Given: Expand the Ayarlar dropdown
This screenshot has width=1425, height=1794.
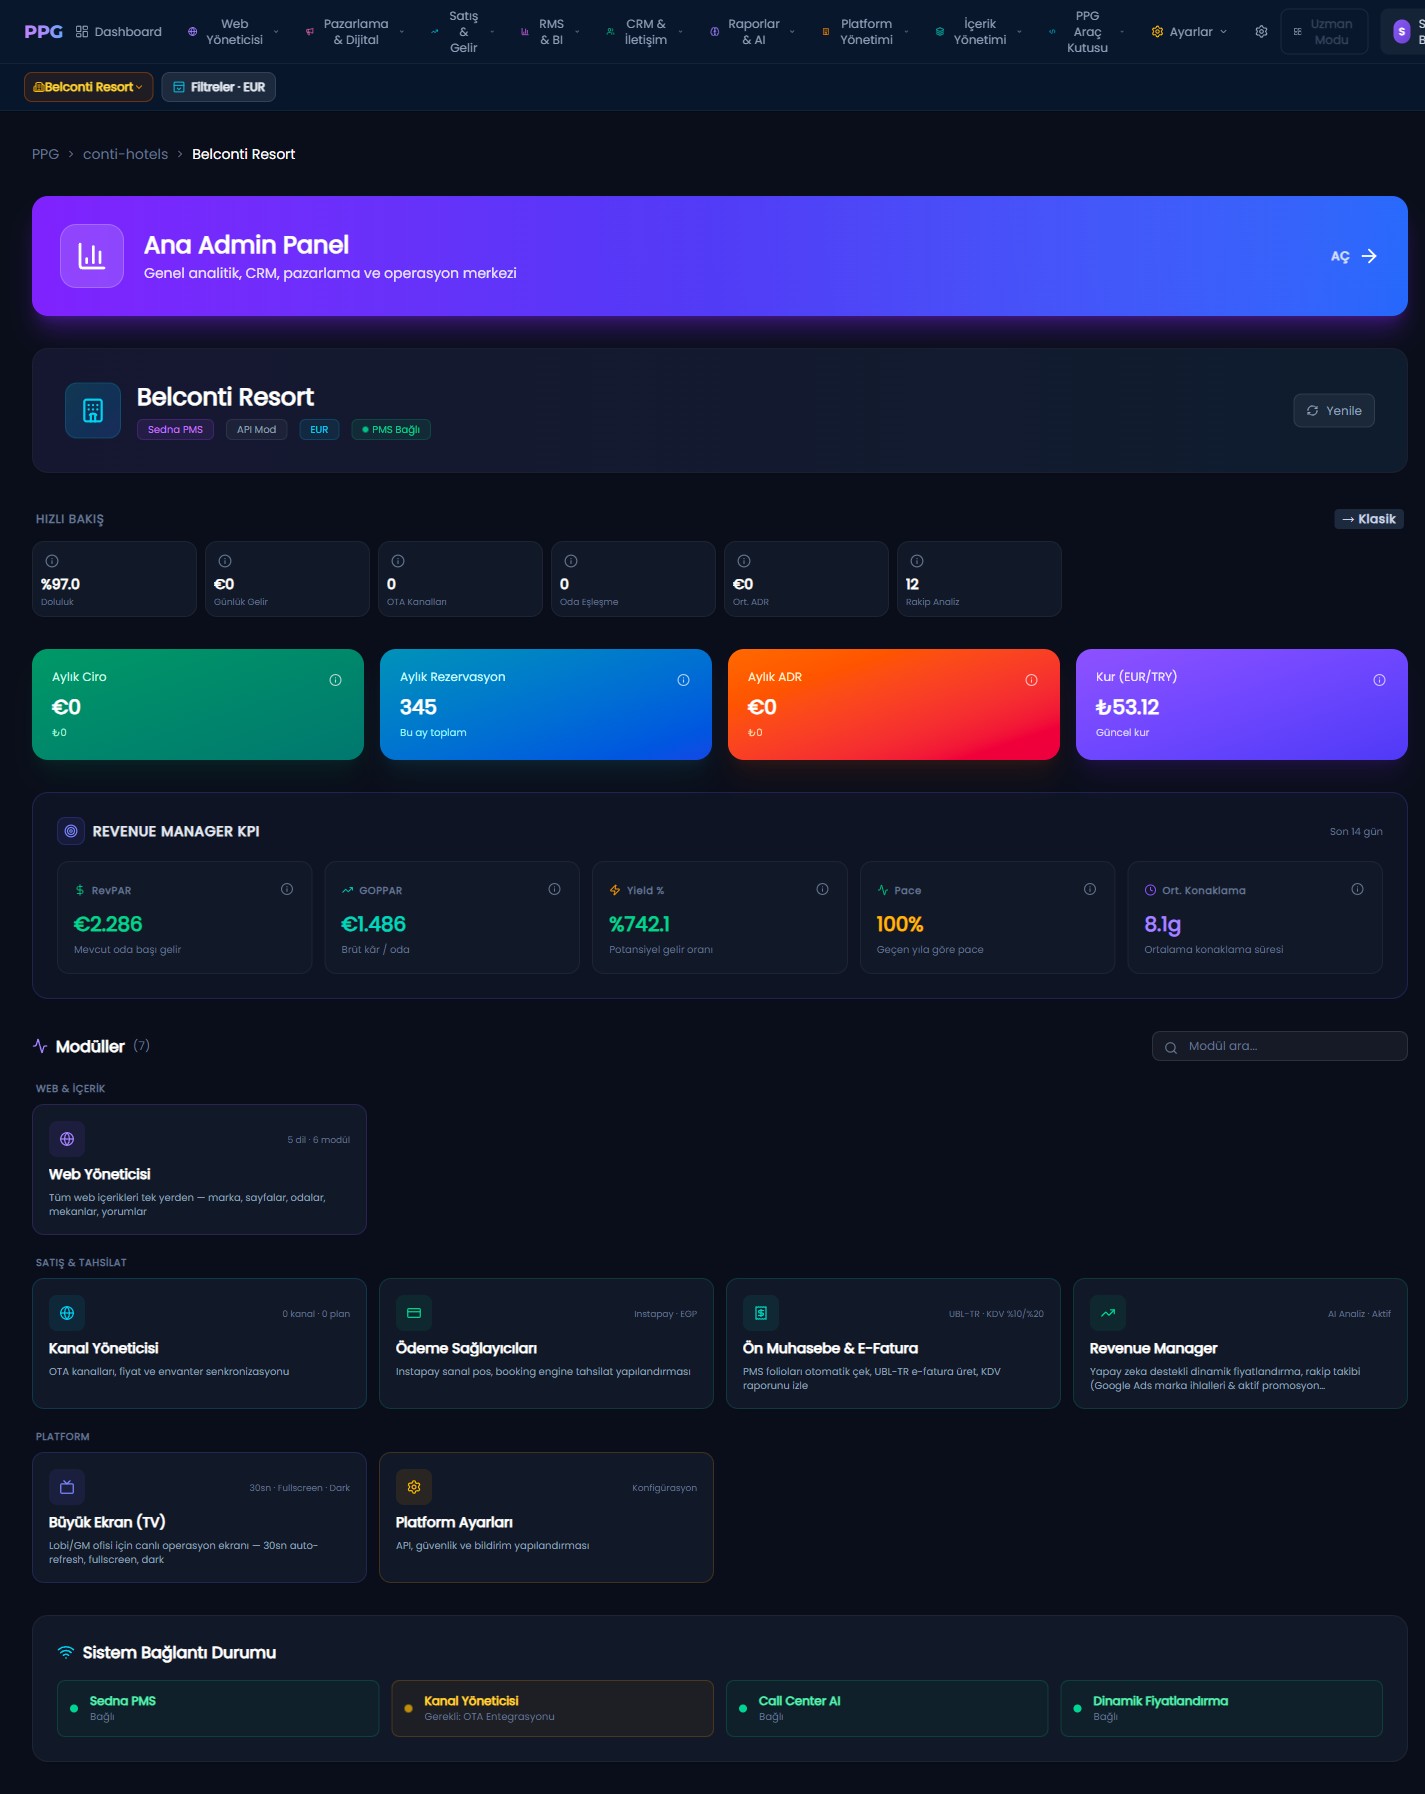Looking at the screenshot, I should pos(1189,32).
